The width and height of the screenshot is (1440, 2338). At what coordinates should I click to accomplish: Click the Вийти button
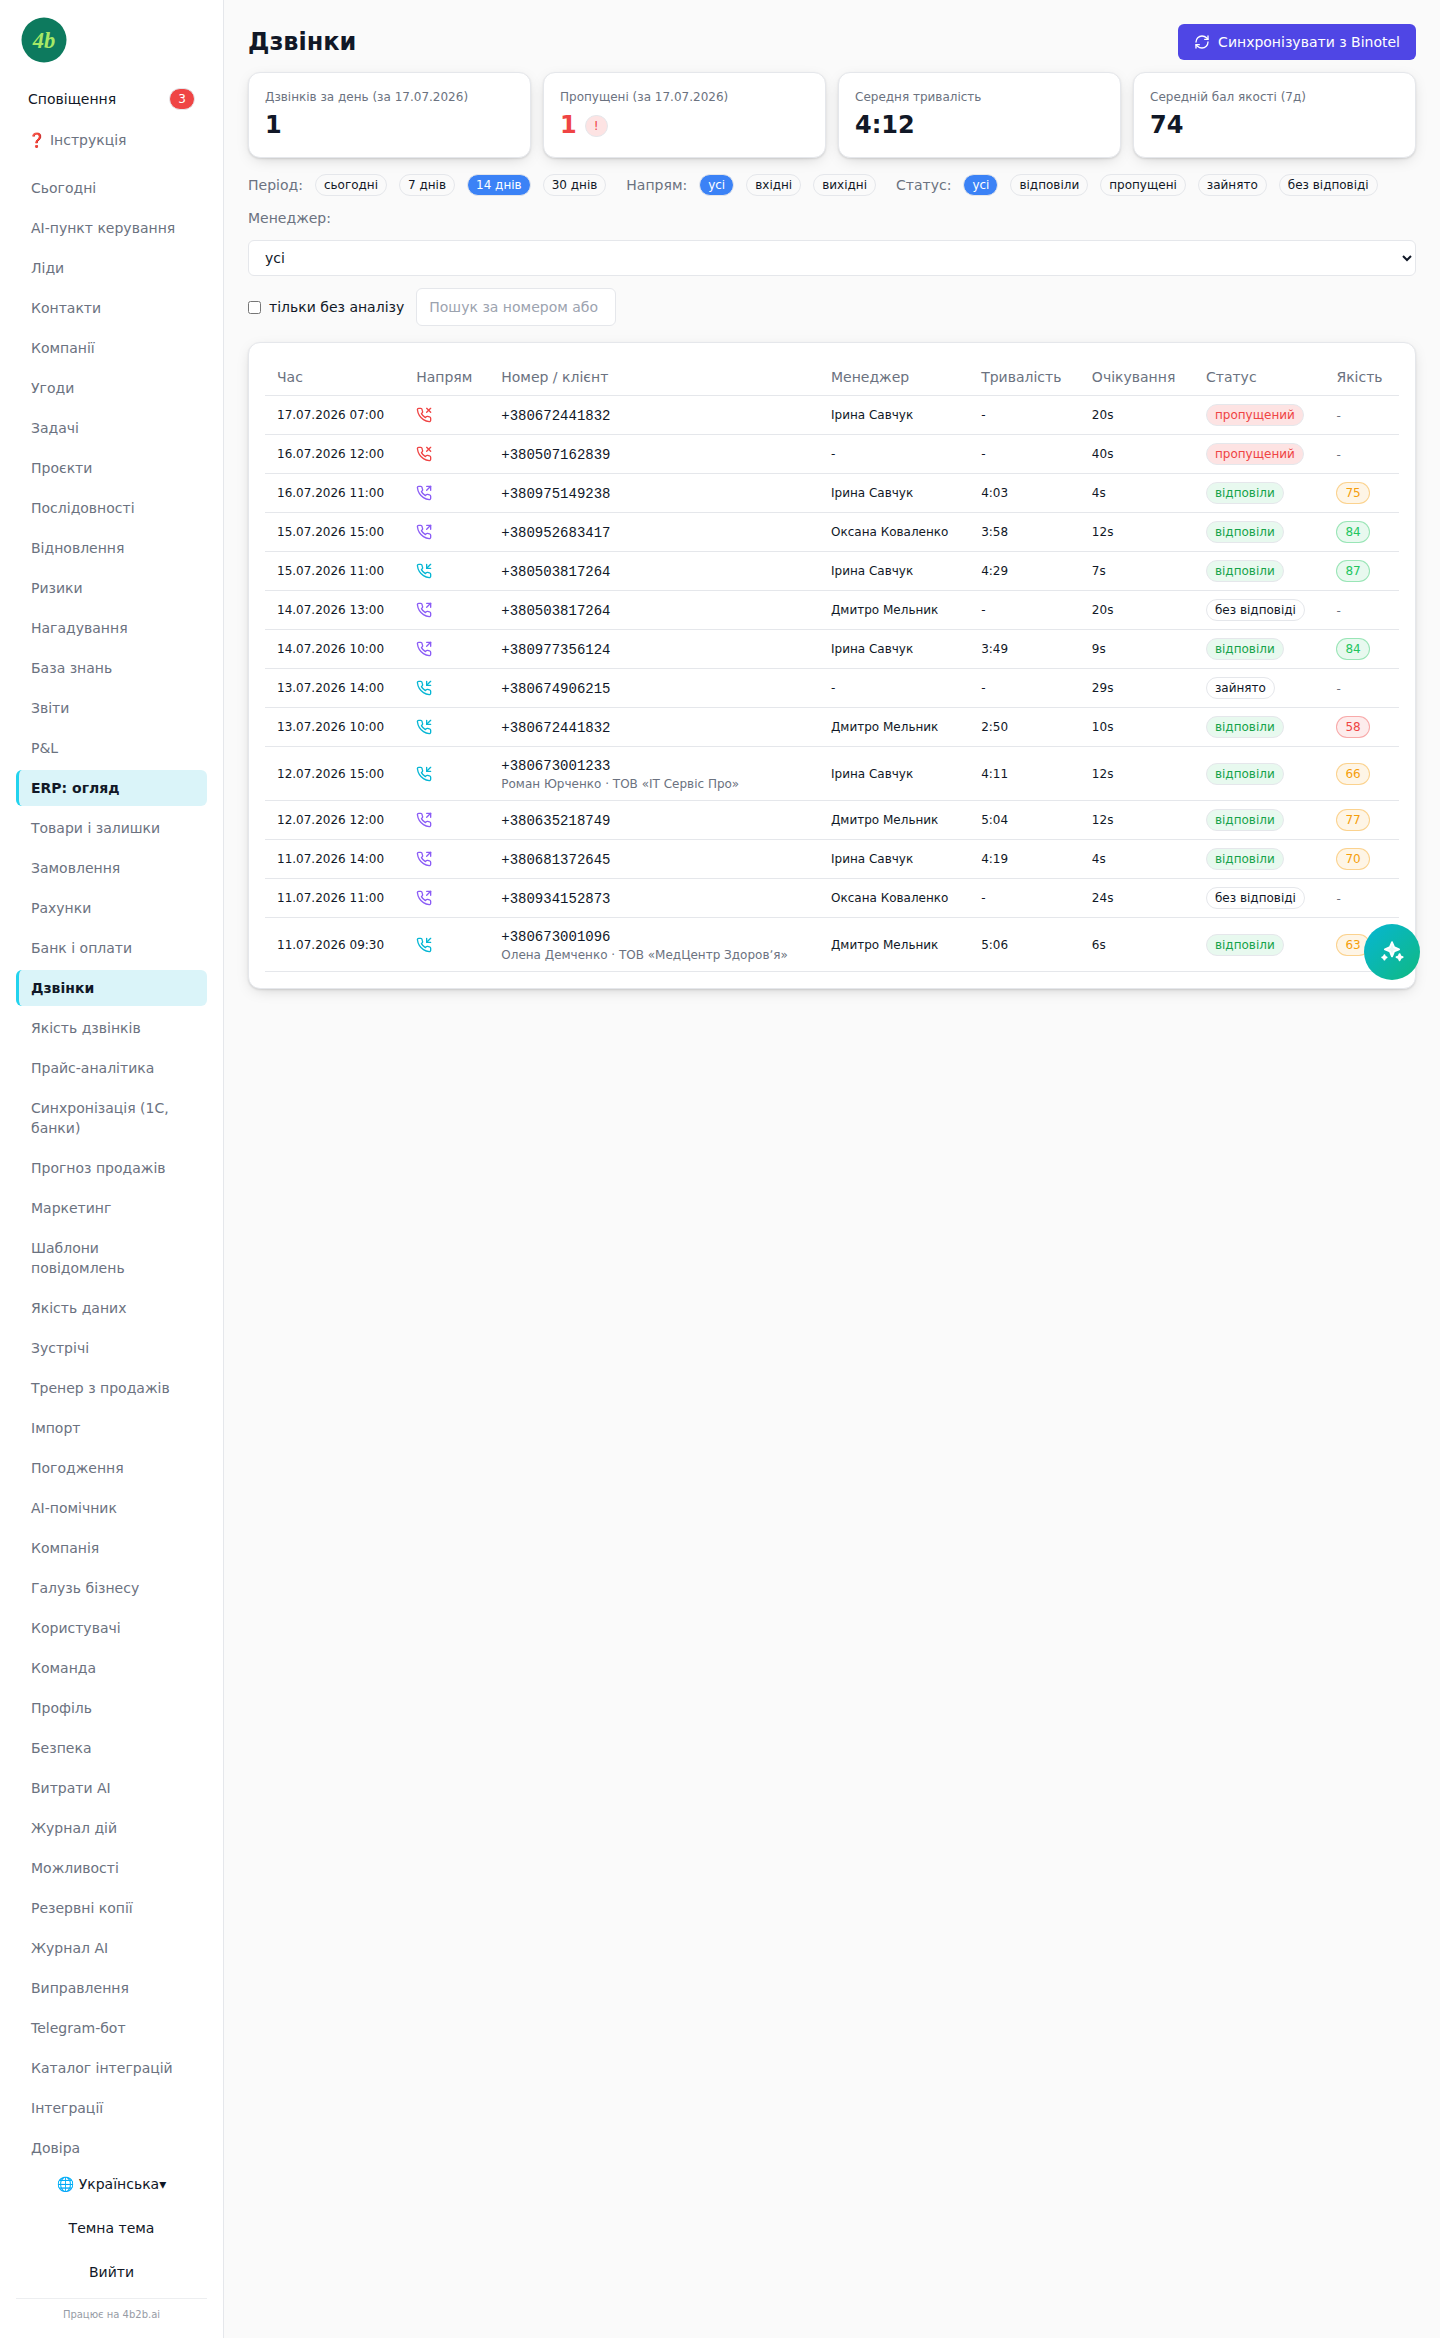point(111,2272)
